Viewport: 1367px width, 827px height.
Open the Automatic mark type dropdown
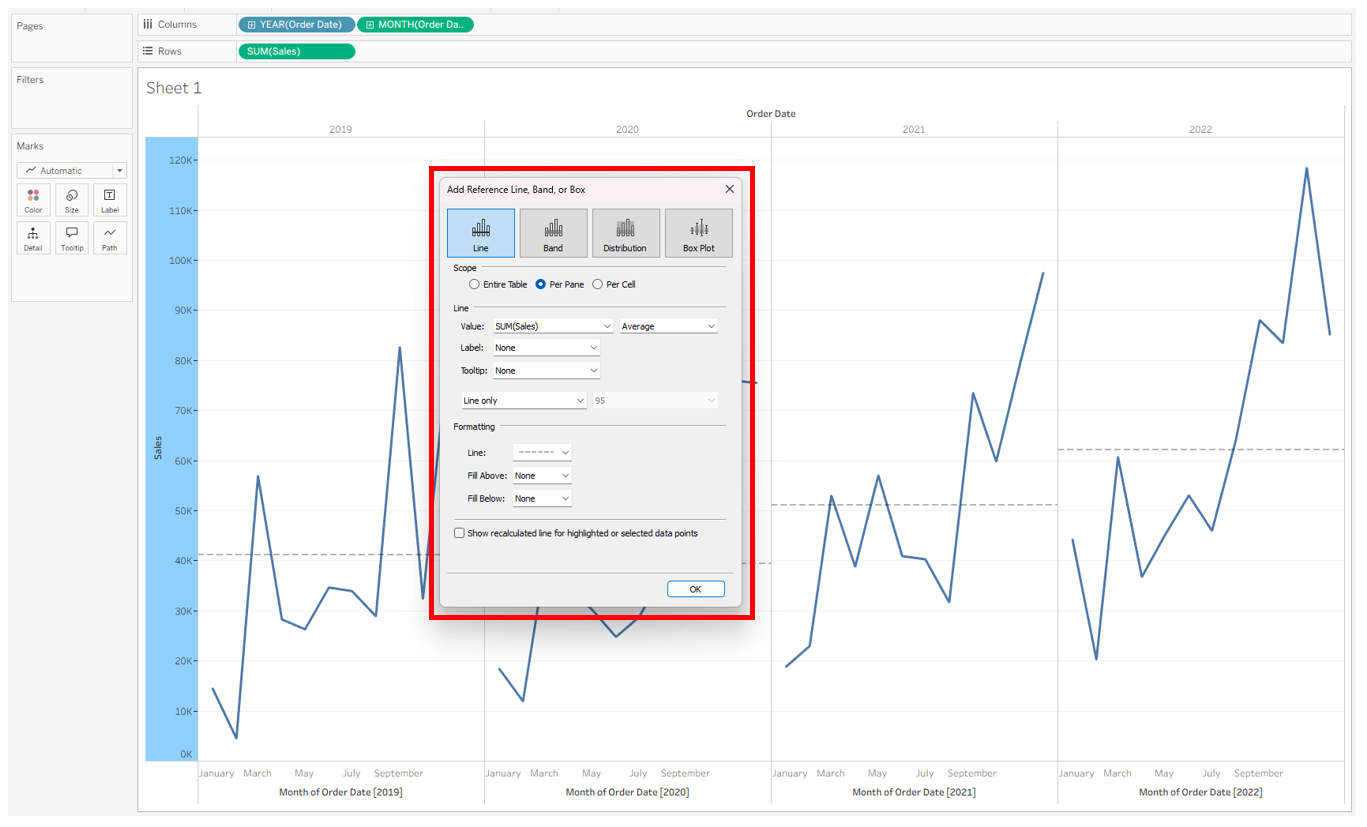click(72, 171)
